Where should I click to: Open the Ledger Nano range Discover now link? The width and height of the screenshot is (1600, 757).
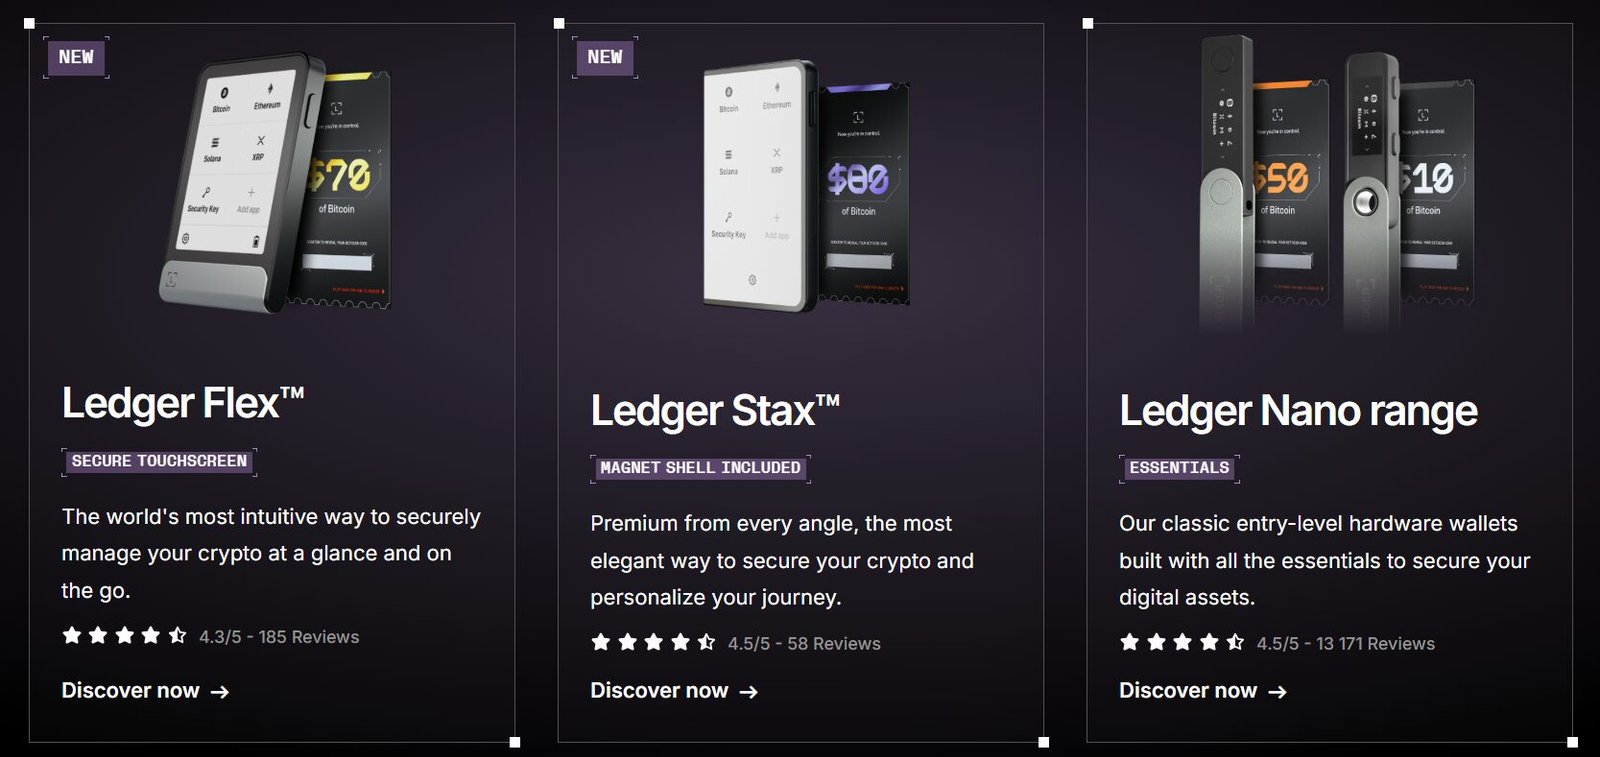[1202, 690]
